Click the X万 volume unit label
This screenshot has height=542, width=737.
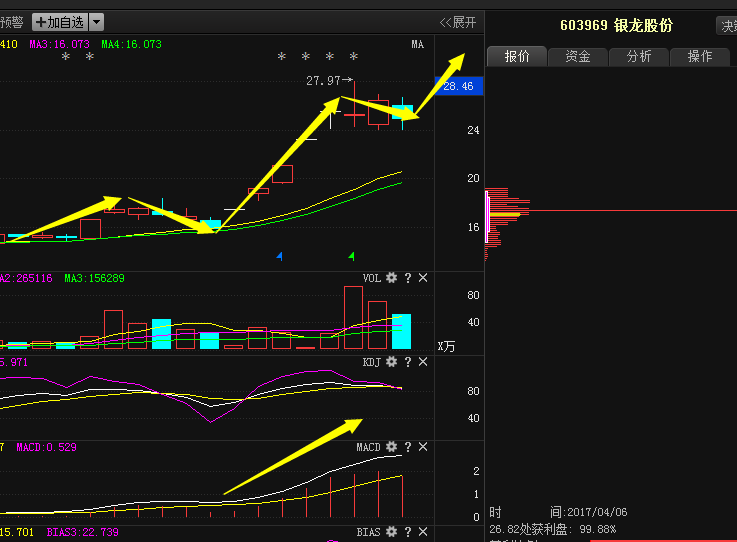pyautogui.click(x=446, y=346)
